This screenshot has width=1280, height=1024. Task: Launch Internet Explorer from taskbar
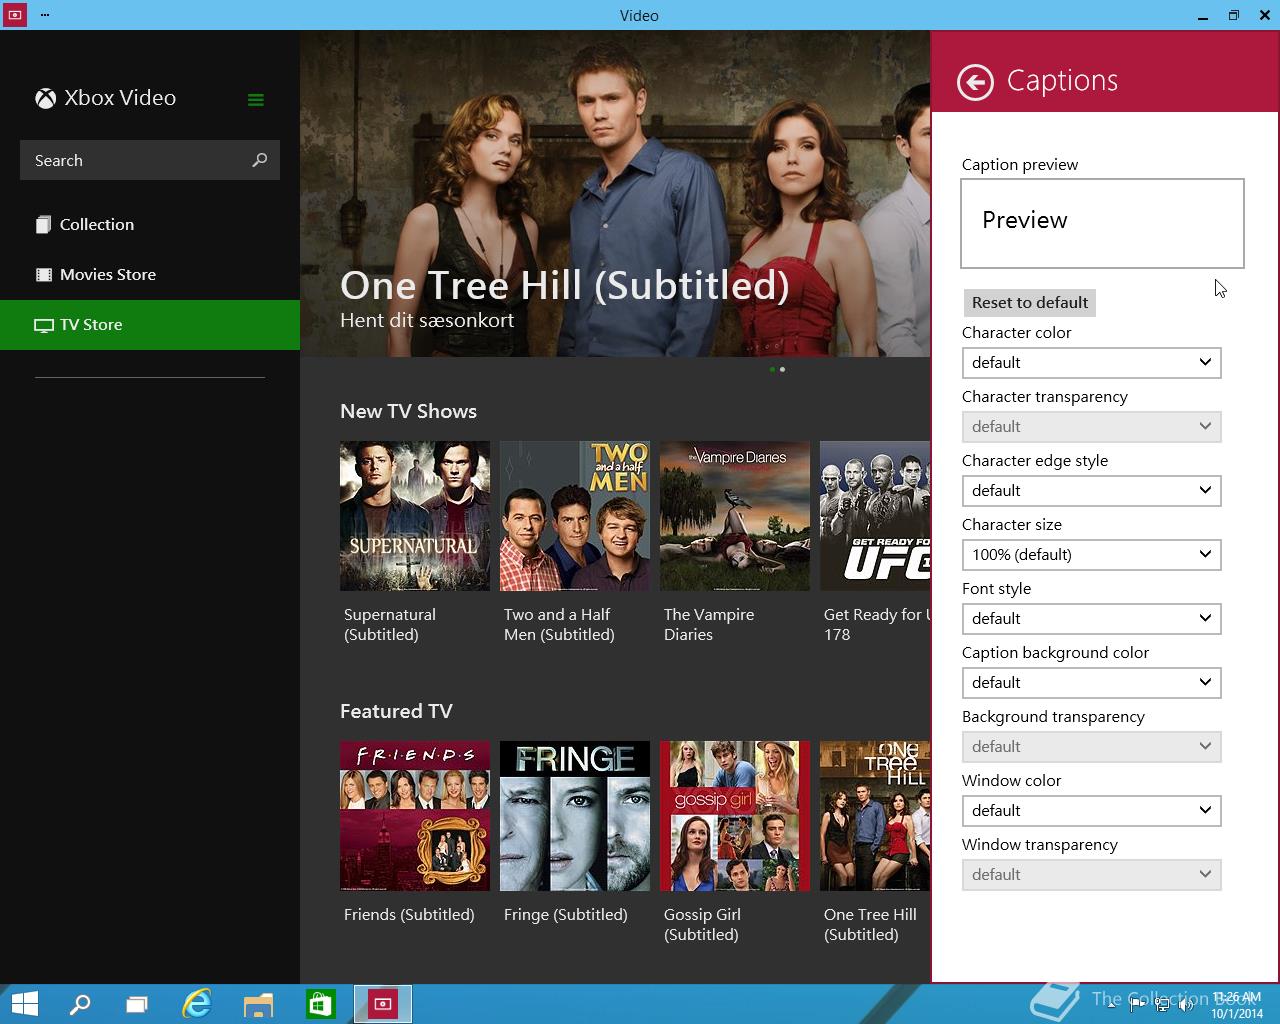pyautogui.click(x=197, y=1003)
